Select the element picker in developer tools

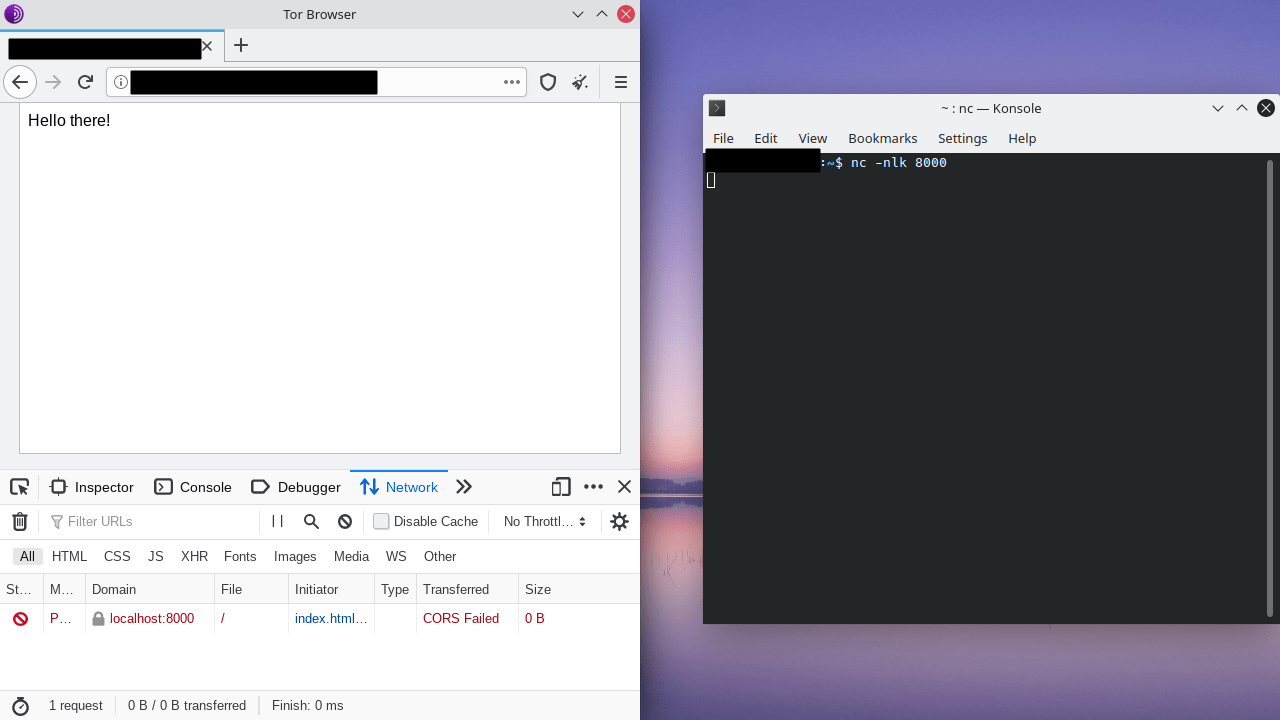pyautogui.click(x=19, y=487)
